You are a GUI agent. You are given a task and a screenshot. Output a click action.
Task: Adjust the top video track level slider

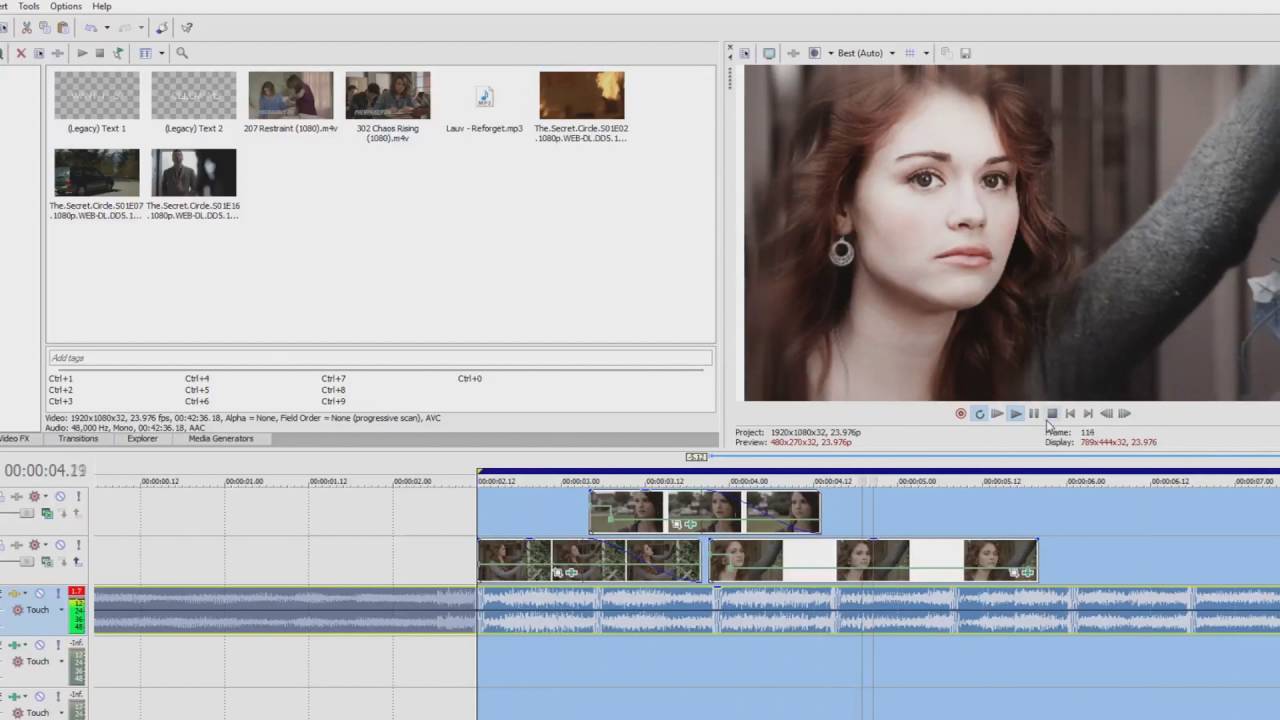[26, 513]
